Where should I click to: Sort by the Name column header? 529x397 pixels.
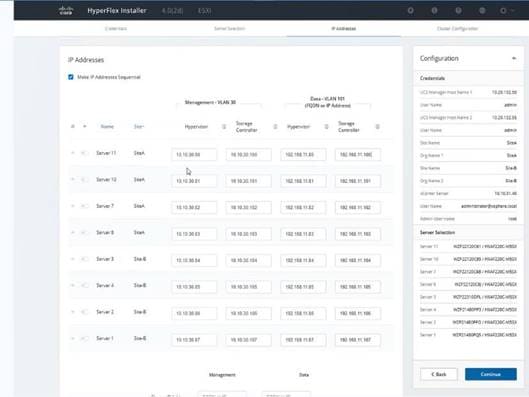coord(107,126)
